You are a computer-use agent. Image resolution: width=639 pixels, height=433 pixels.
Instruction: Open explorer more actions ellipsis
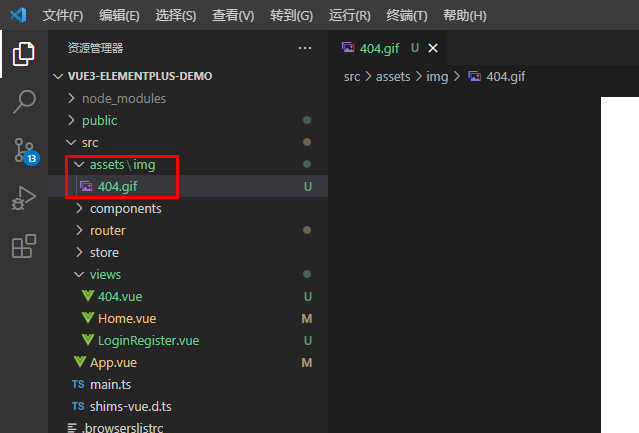305,48
